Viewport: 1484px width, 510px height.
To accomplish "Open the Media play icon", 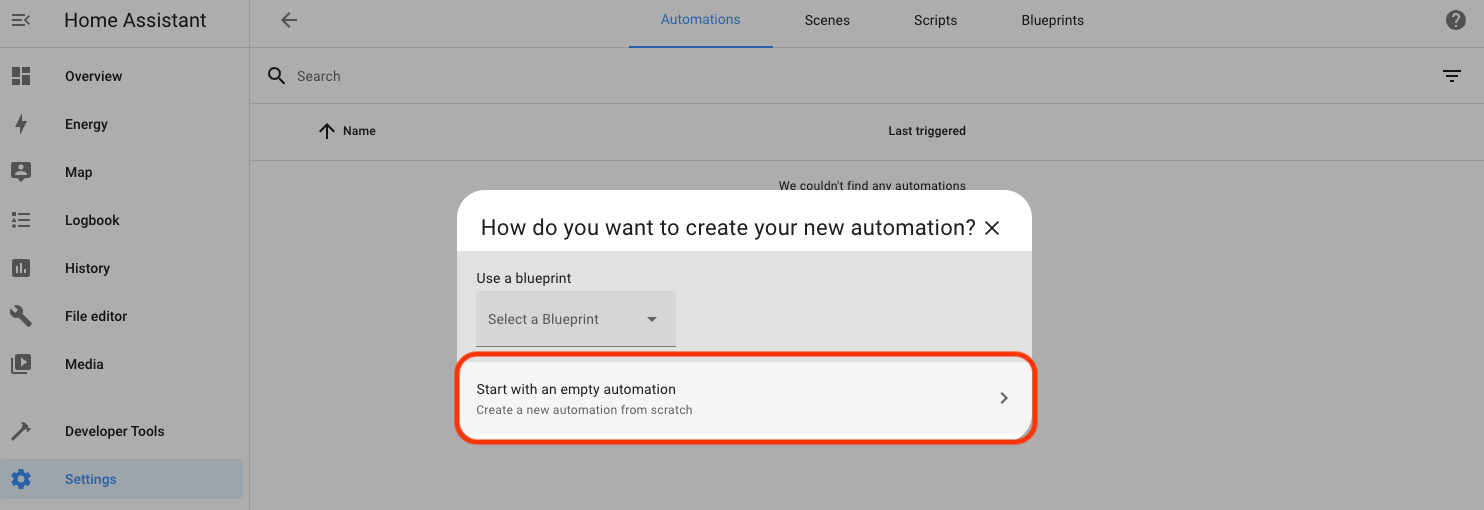I will pyautogui.click(x=21, y=364).
